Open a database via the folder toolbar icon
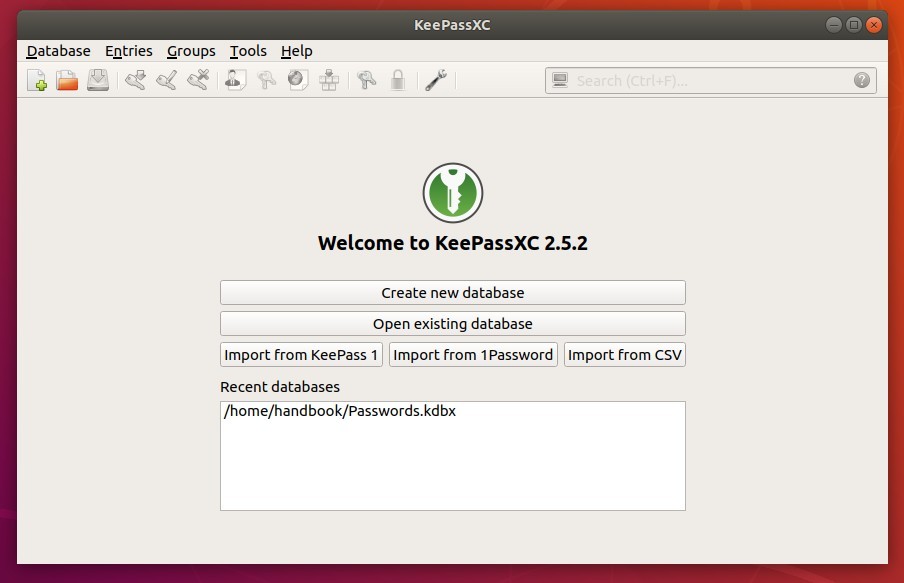Viewport: 904px width, 583px height. [67, 80]
